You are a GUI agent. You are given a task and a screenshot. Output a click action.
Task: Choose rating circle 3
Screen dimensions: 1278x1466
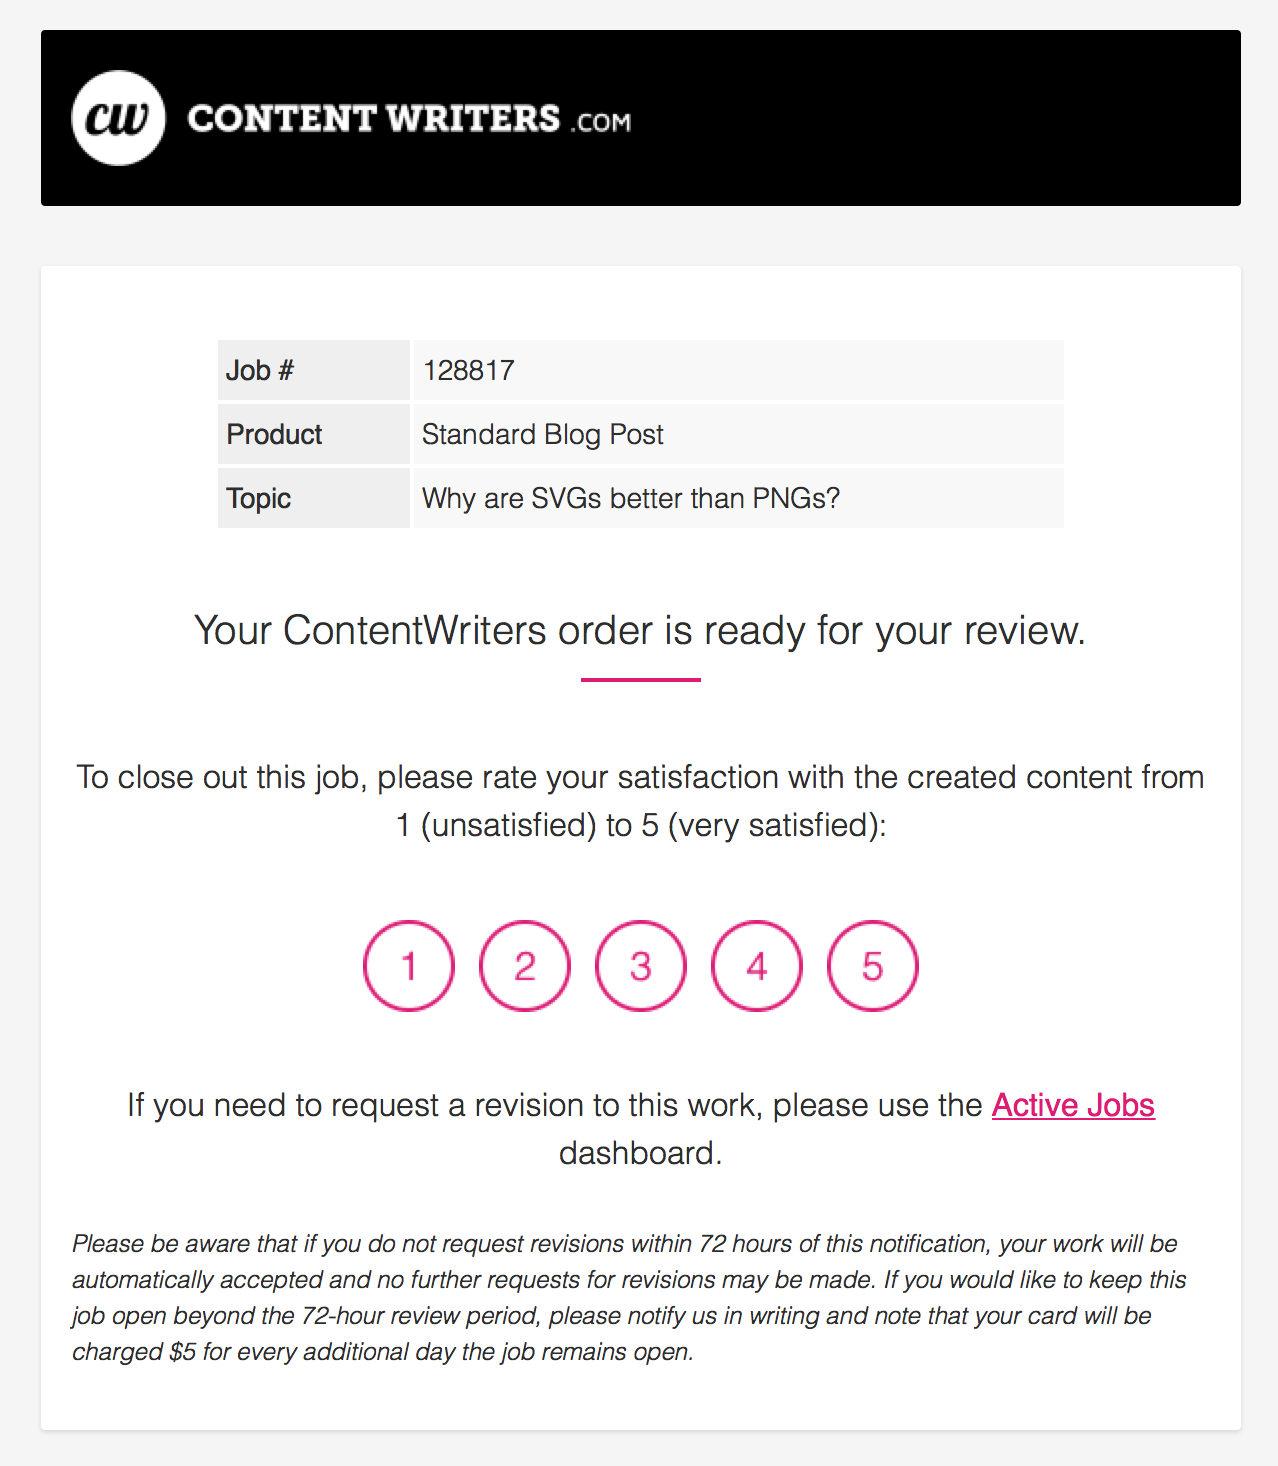pos(641,966)
